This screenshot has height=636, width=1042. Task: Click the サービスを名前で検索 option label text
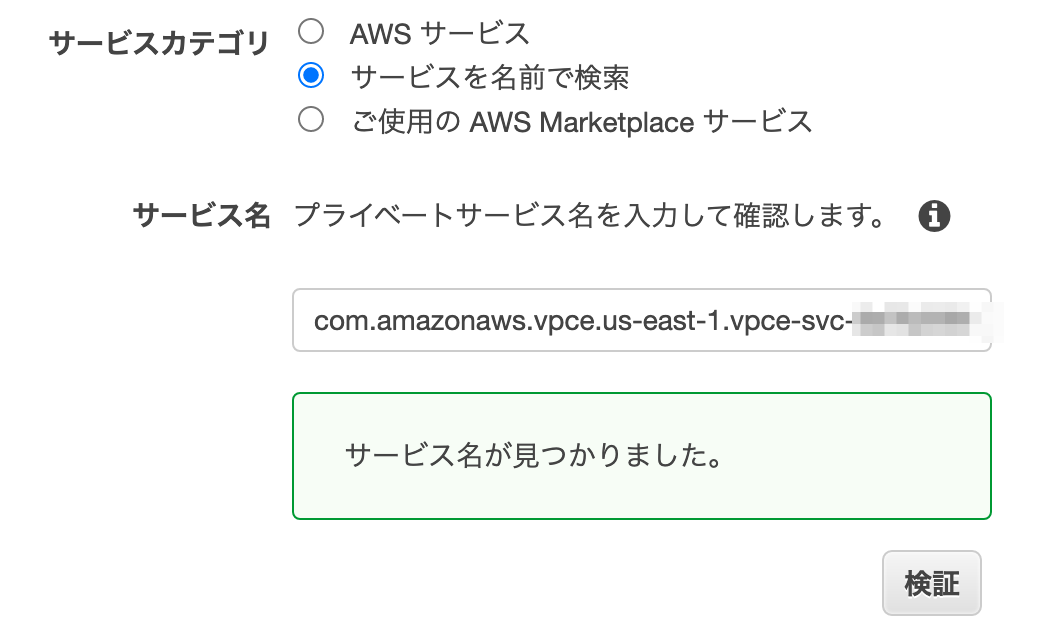[490, 77]
